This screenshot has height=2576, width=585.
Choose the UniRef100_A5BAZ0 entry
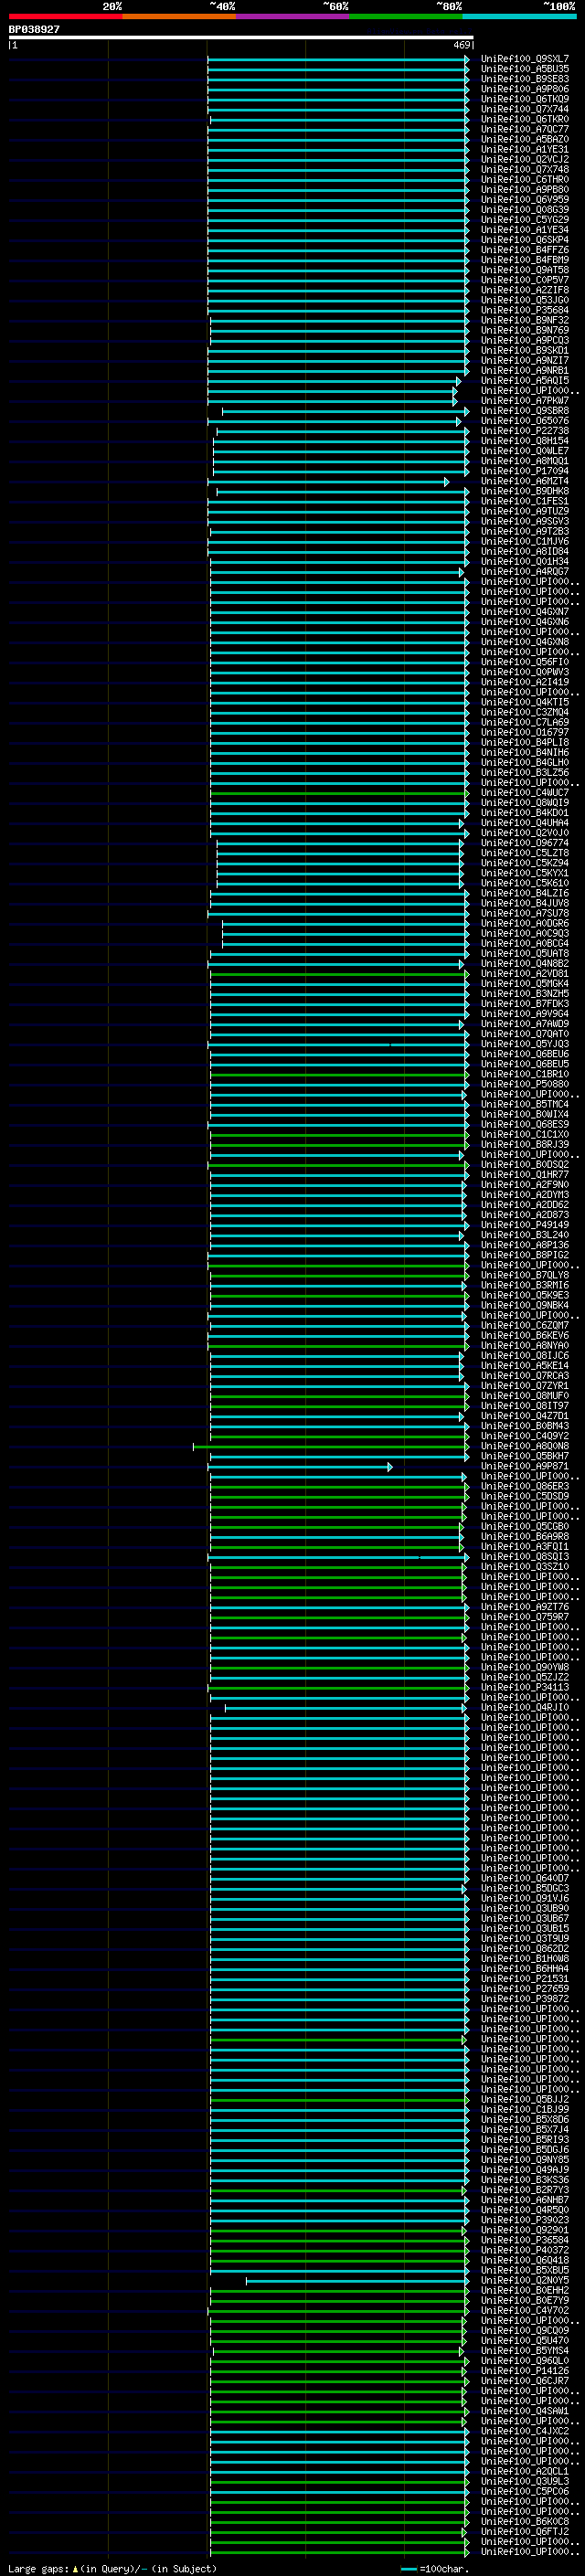click(x=525, y=139)
